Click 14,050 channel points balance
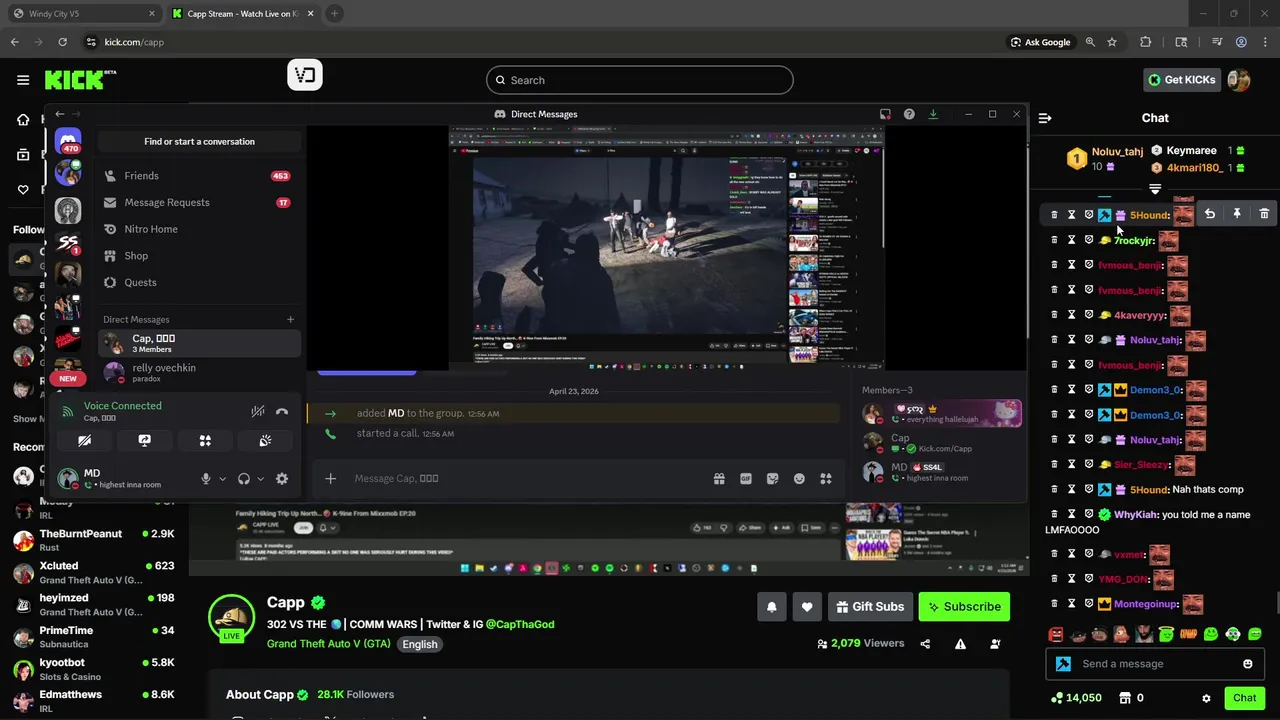1280x720 pixels. [1076, 698]
